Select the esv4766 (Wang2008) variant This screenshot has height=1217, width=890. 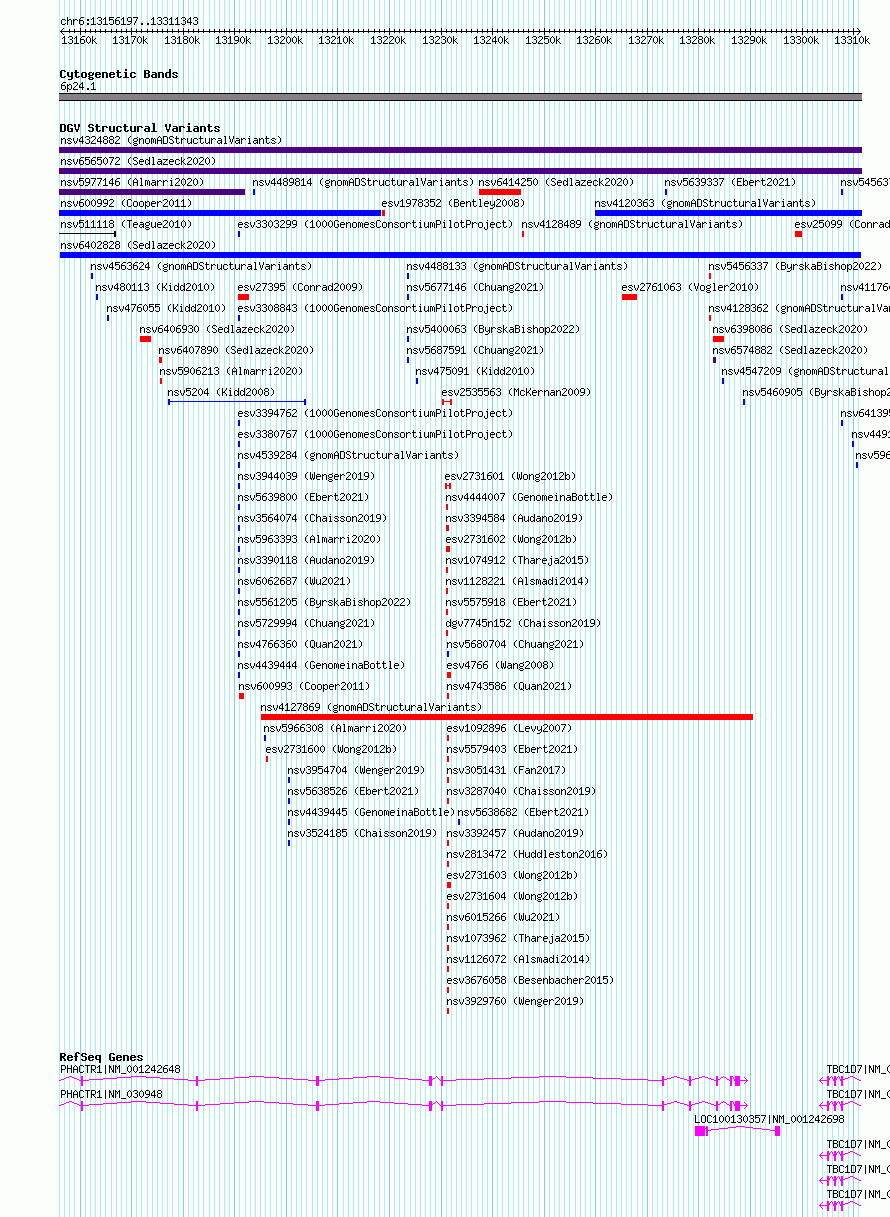tap(499, 665)
